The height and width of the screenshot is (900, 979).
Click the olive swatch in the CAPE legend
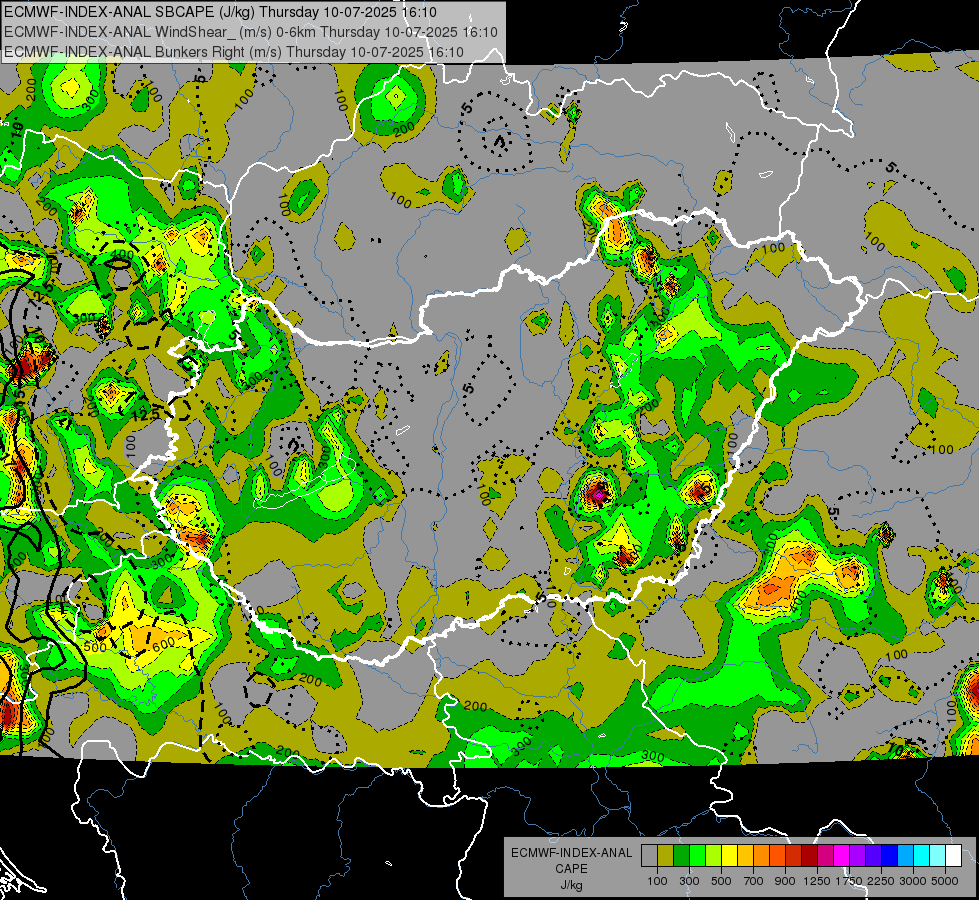[666, 855]
